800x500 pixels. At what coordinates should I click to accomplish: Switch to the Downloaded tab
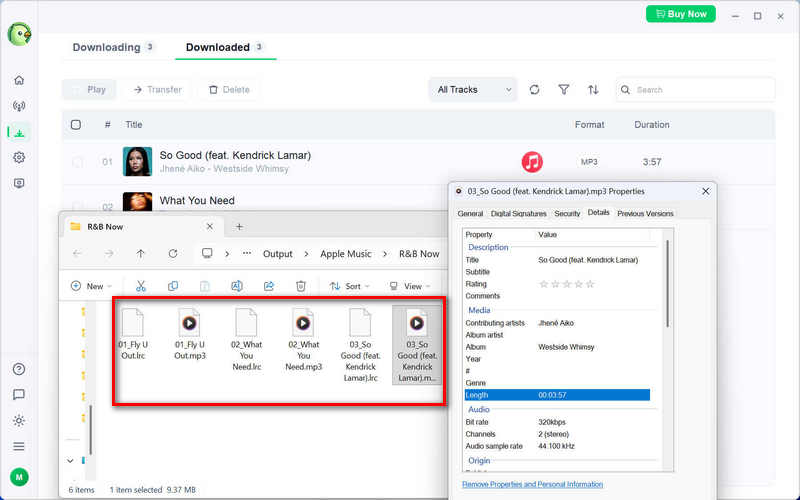click(224, 47)
